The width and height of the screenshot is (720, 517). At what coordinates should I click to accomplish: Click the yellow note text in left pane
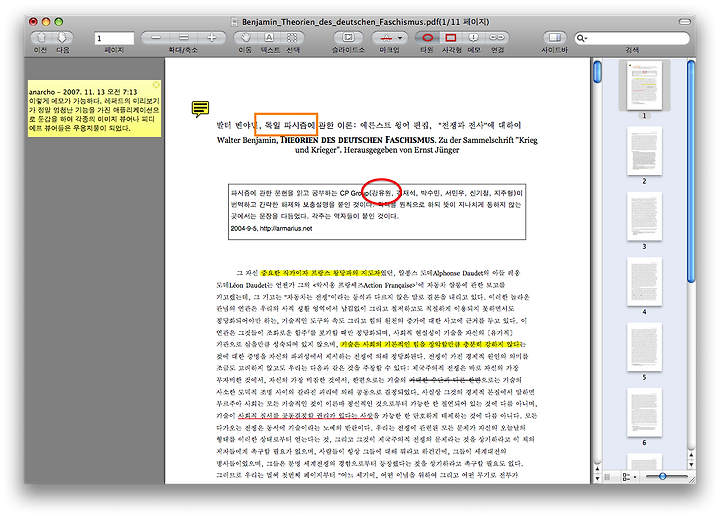point(94,110)
